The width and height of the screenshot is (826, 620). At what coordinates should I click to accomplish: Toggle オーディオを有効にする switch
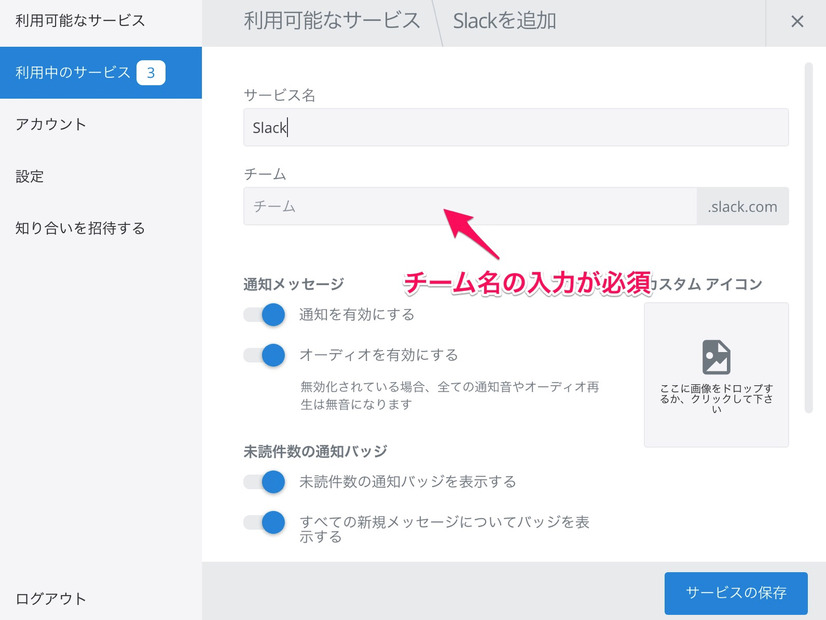click(264, 355)
